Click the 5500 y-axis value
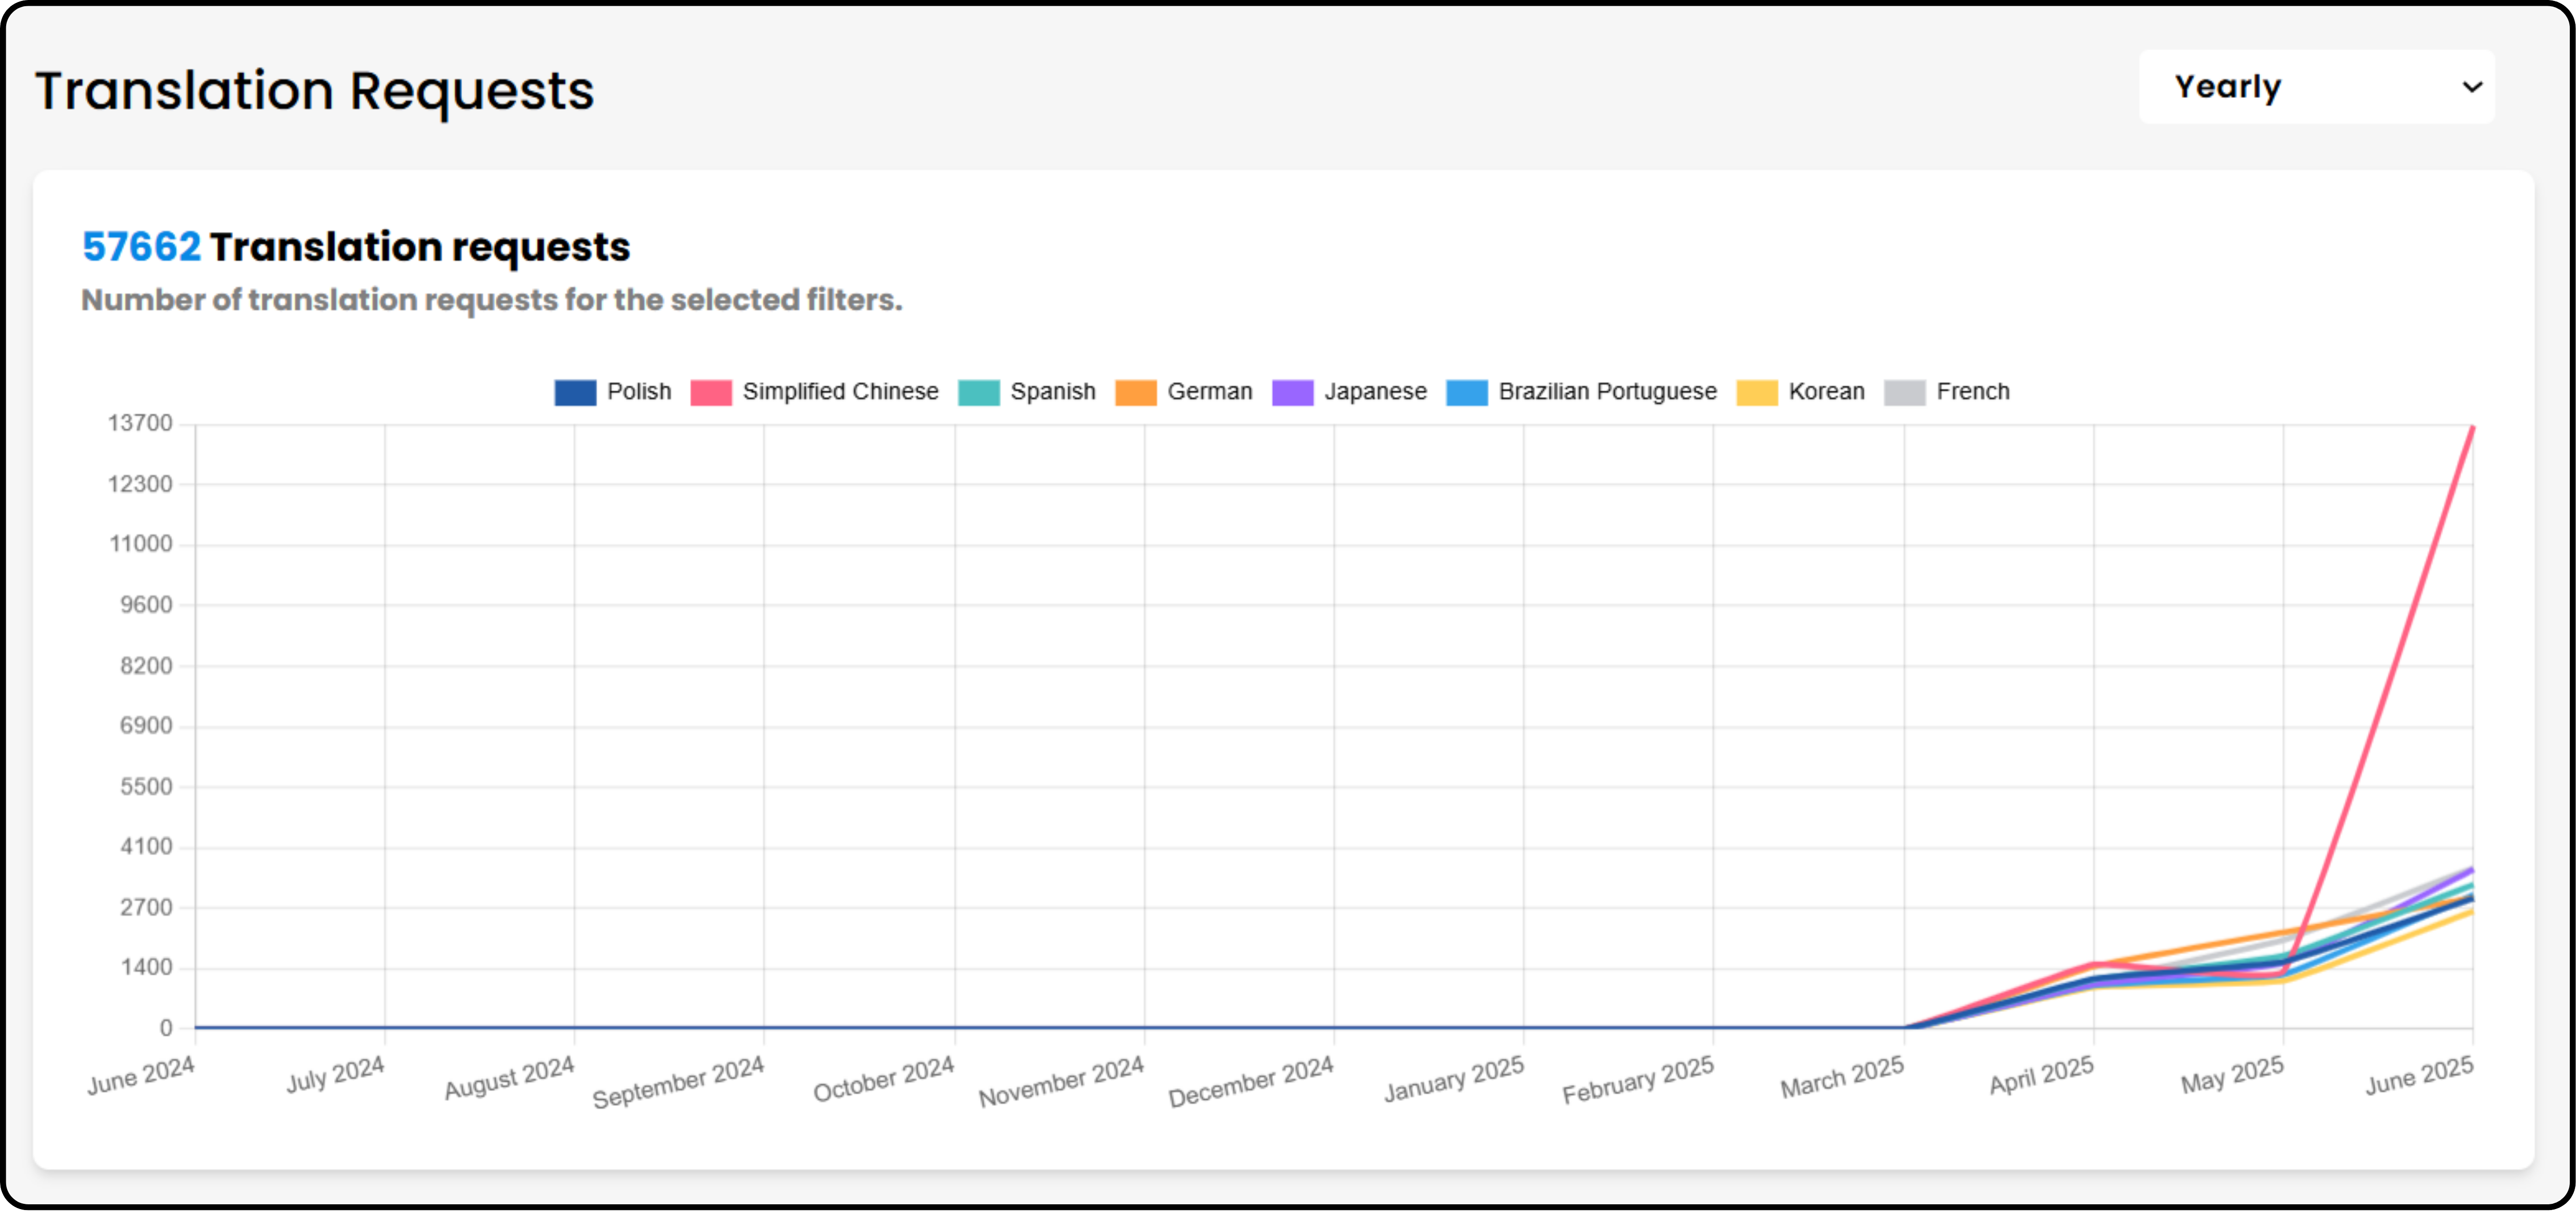This screenshot has height=1211, width=2576. [x=146, y=787]
